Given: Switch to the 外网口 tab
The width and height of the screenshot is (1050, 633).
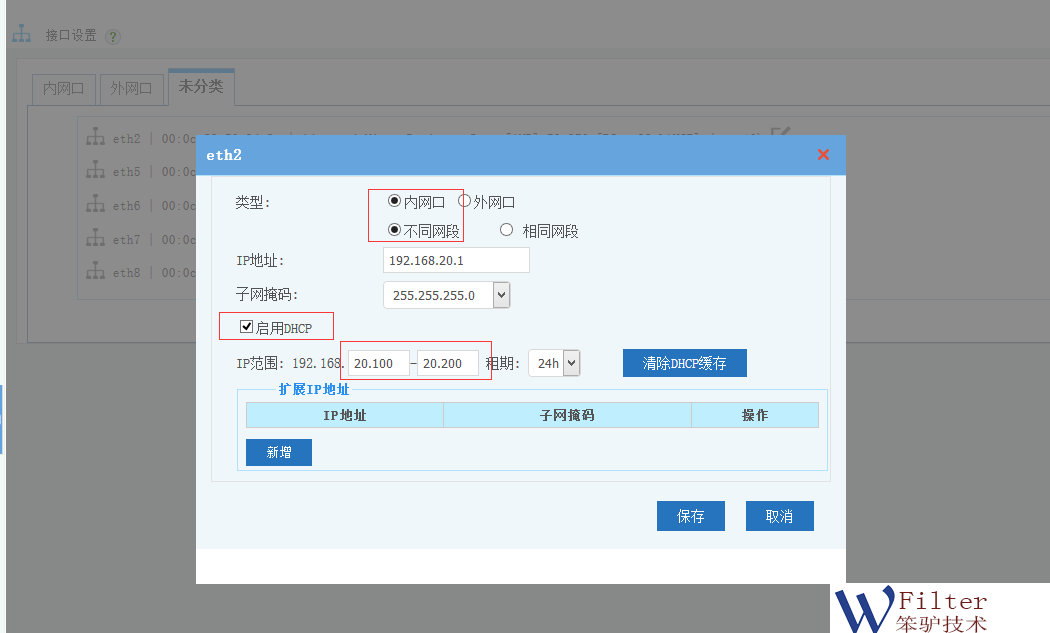Looking at the screenshot, I should coord(131,89).
